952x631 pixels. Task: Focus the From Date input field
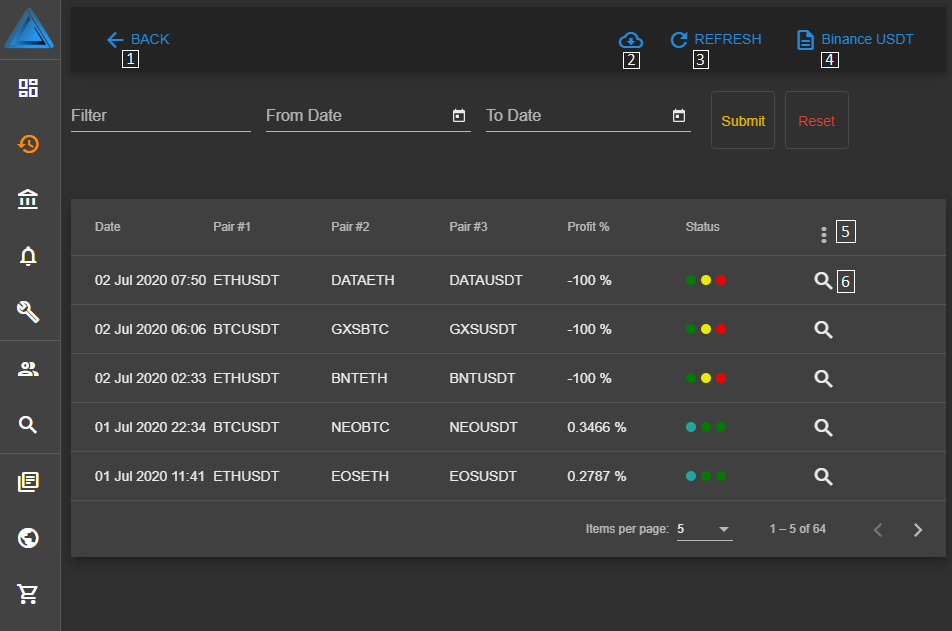pos(368,116)
